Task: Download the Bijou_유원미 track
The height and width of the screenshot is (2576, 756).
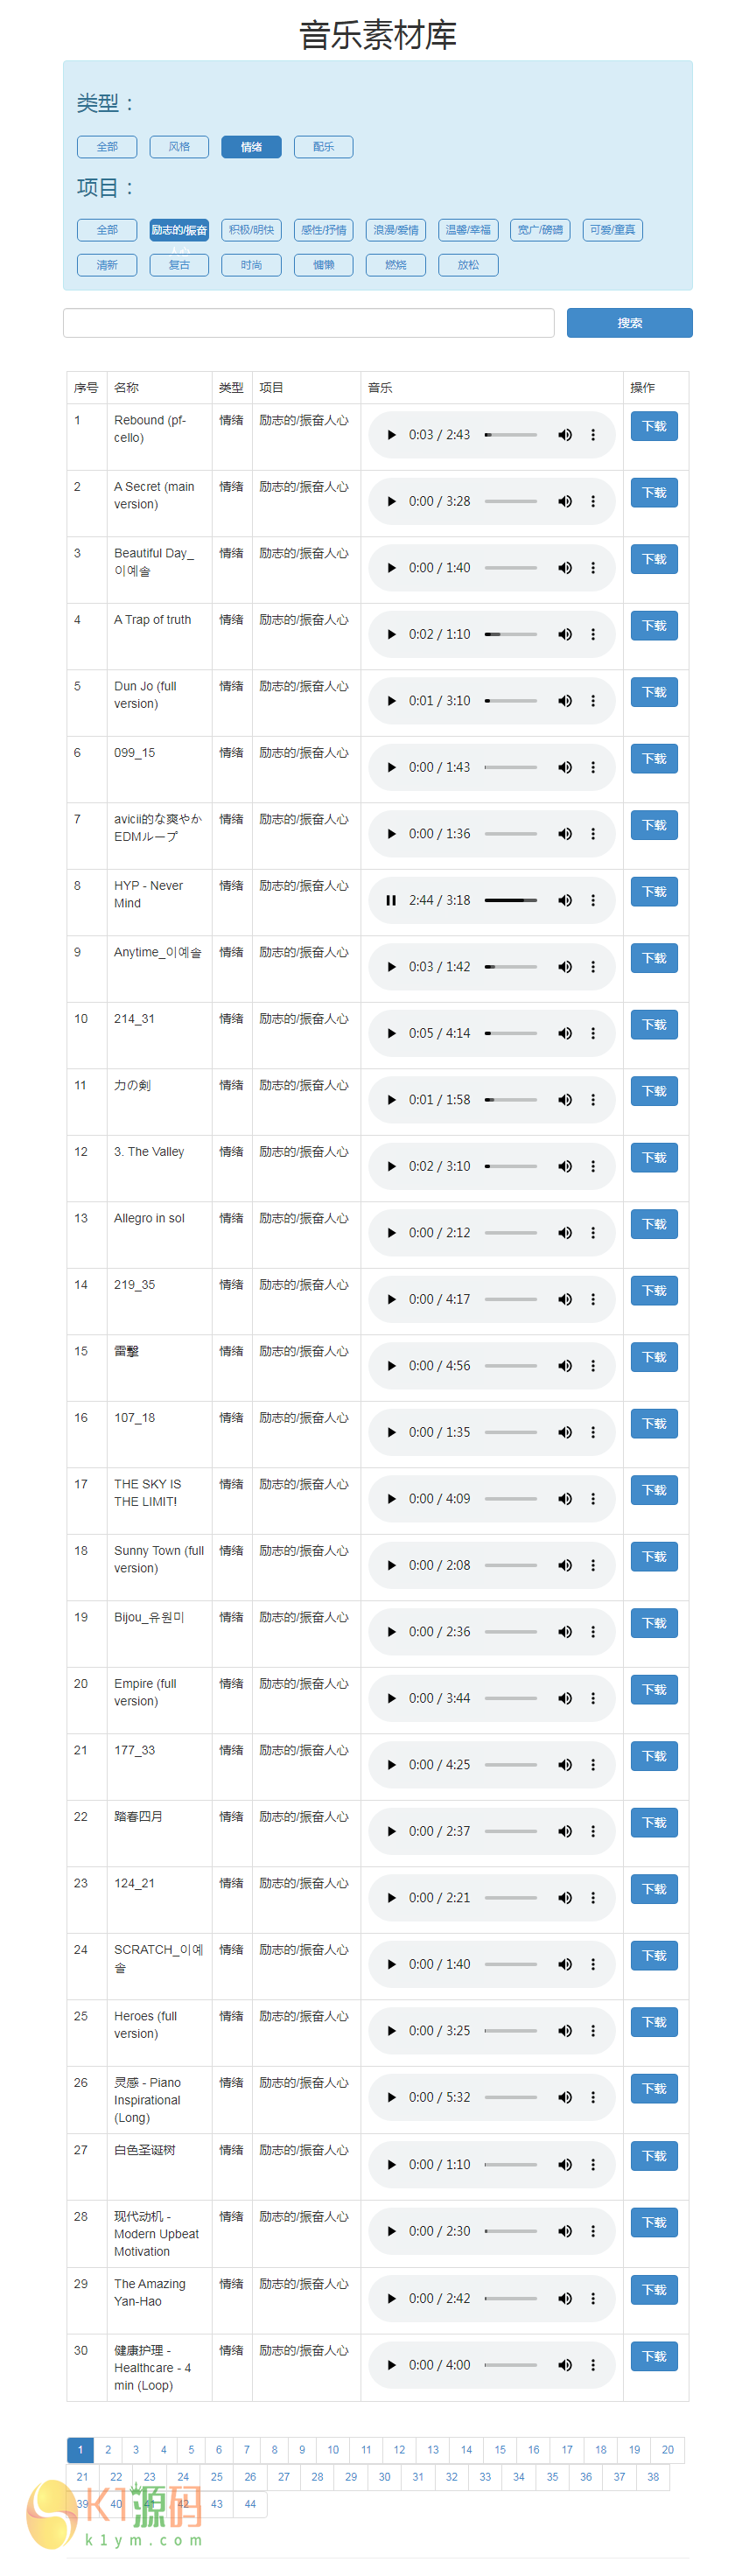Action: point(654,1624)
